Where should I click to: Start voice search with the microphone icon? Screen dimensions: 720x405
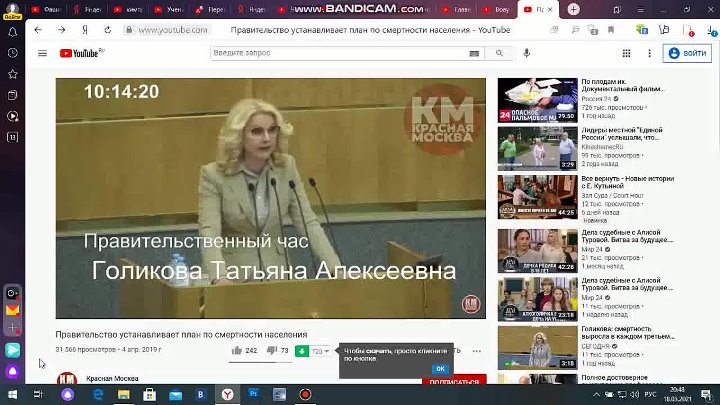point(527,53)
